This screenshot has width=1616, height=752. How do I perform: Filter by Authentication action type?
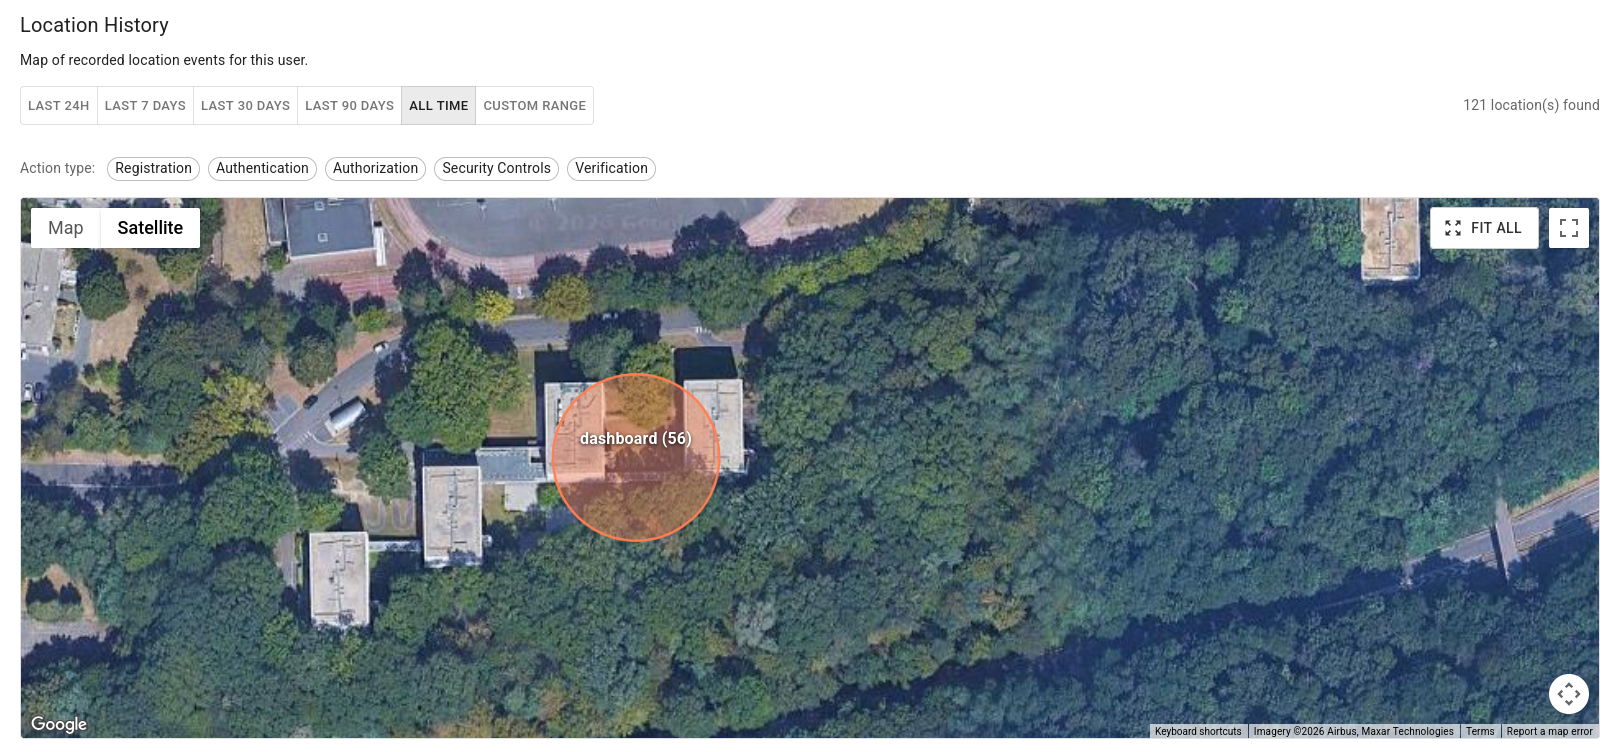coord(262,169)
